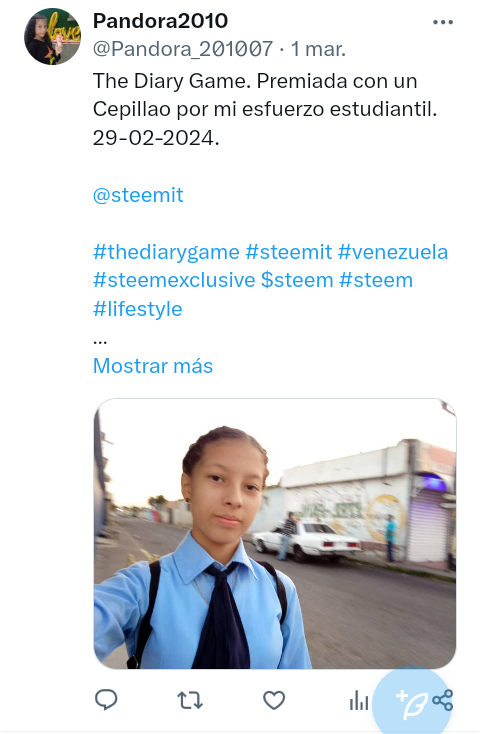Open the three-dot more options menu

443,22
